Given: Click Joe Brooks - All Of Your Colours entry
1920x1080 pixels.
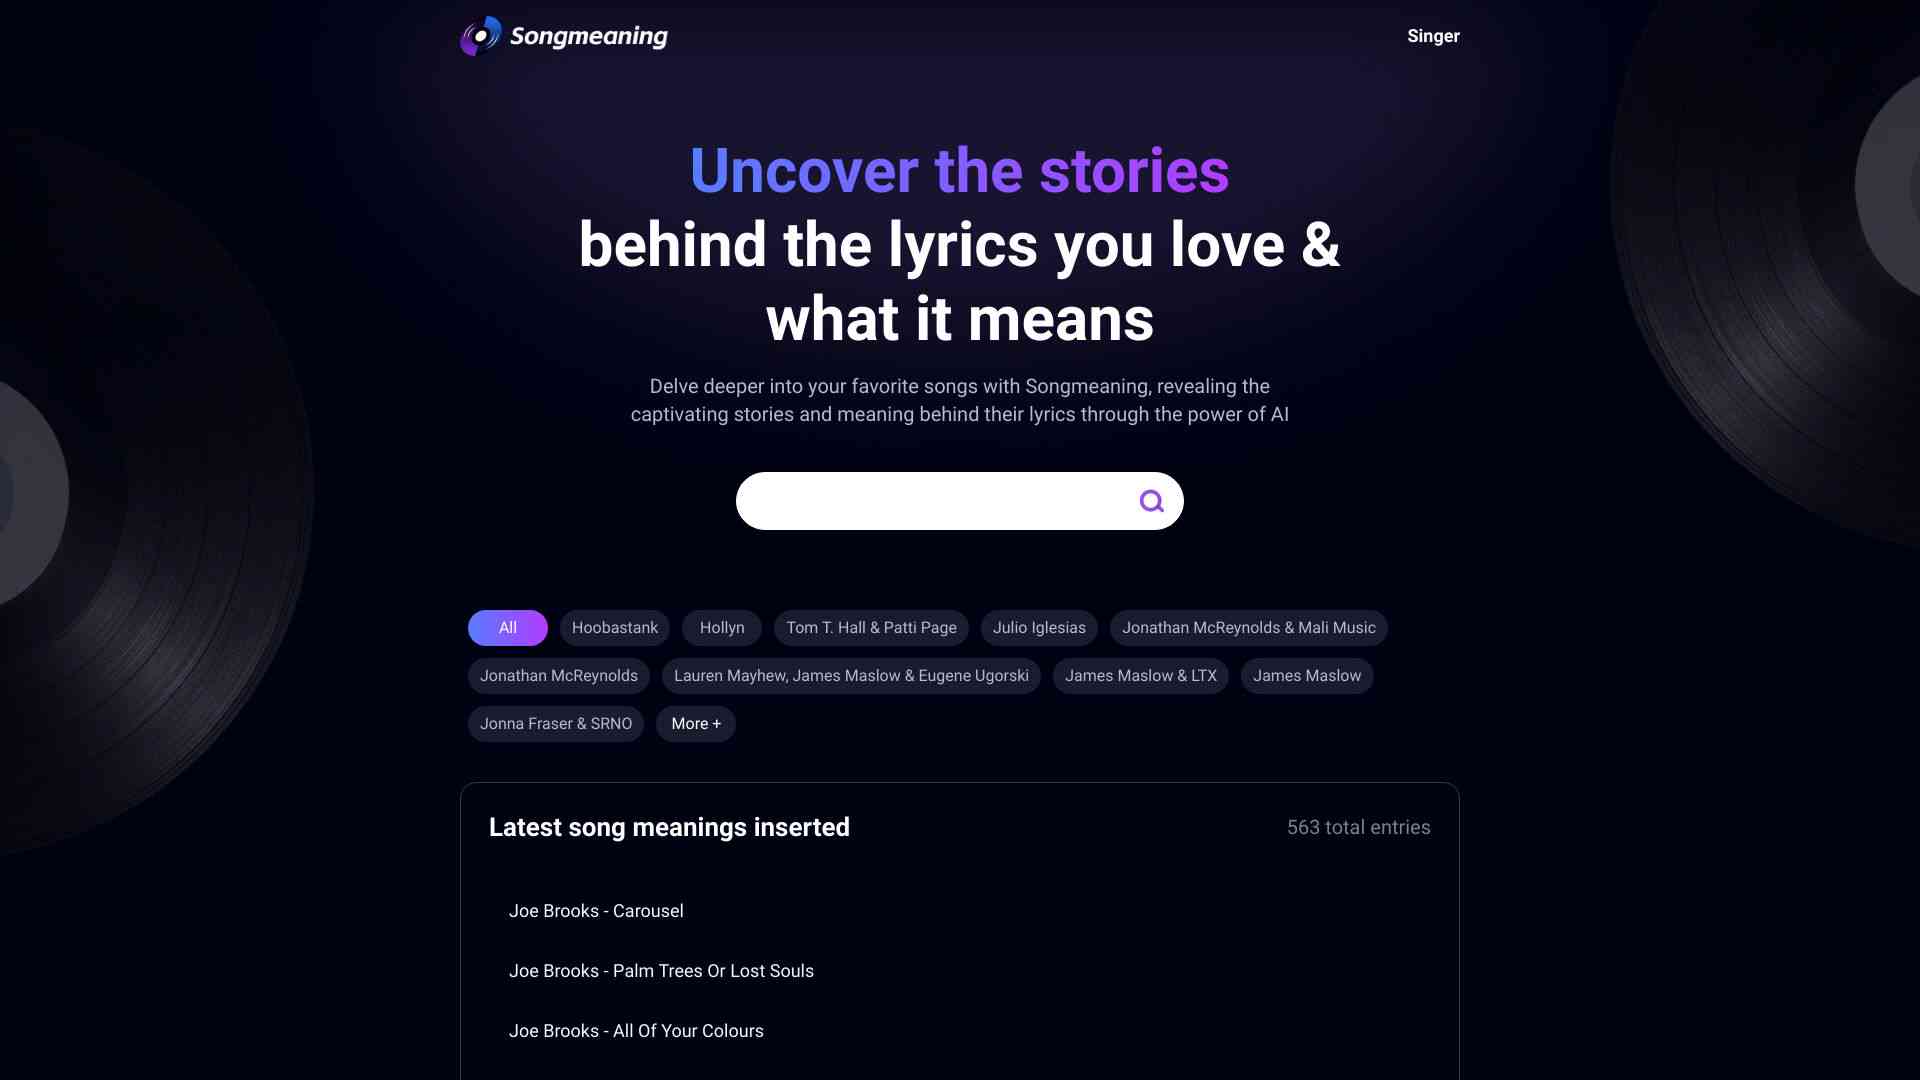Looking at the screenshot, I should (636, 1031).
